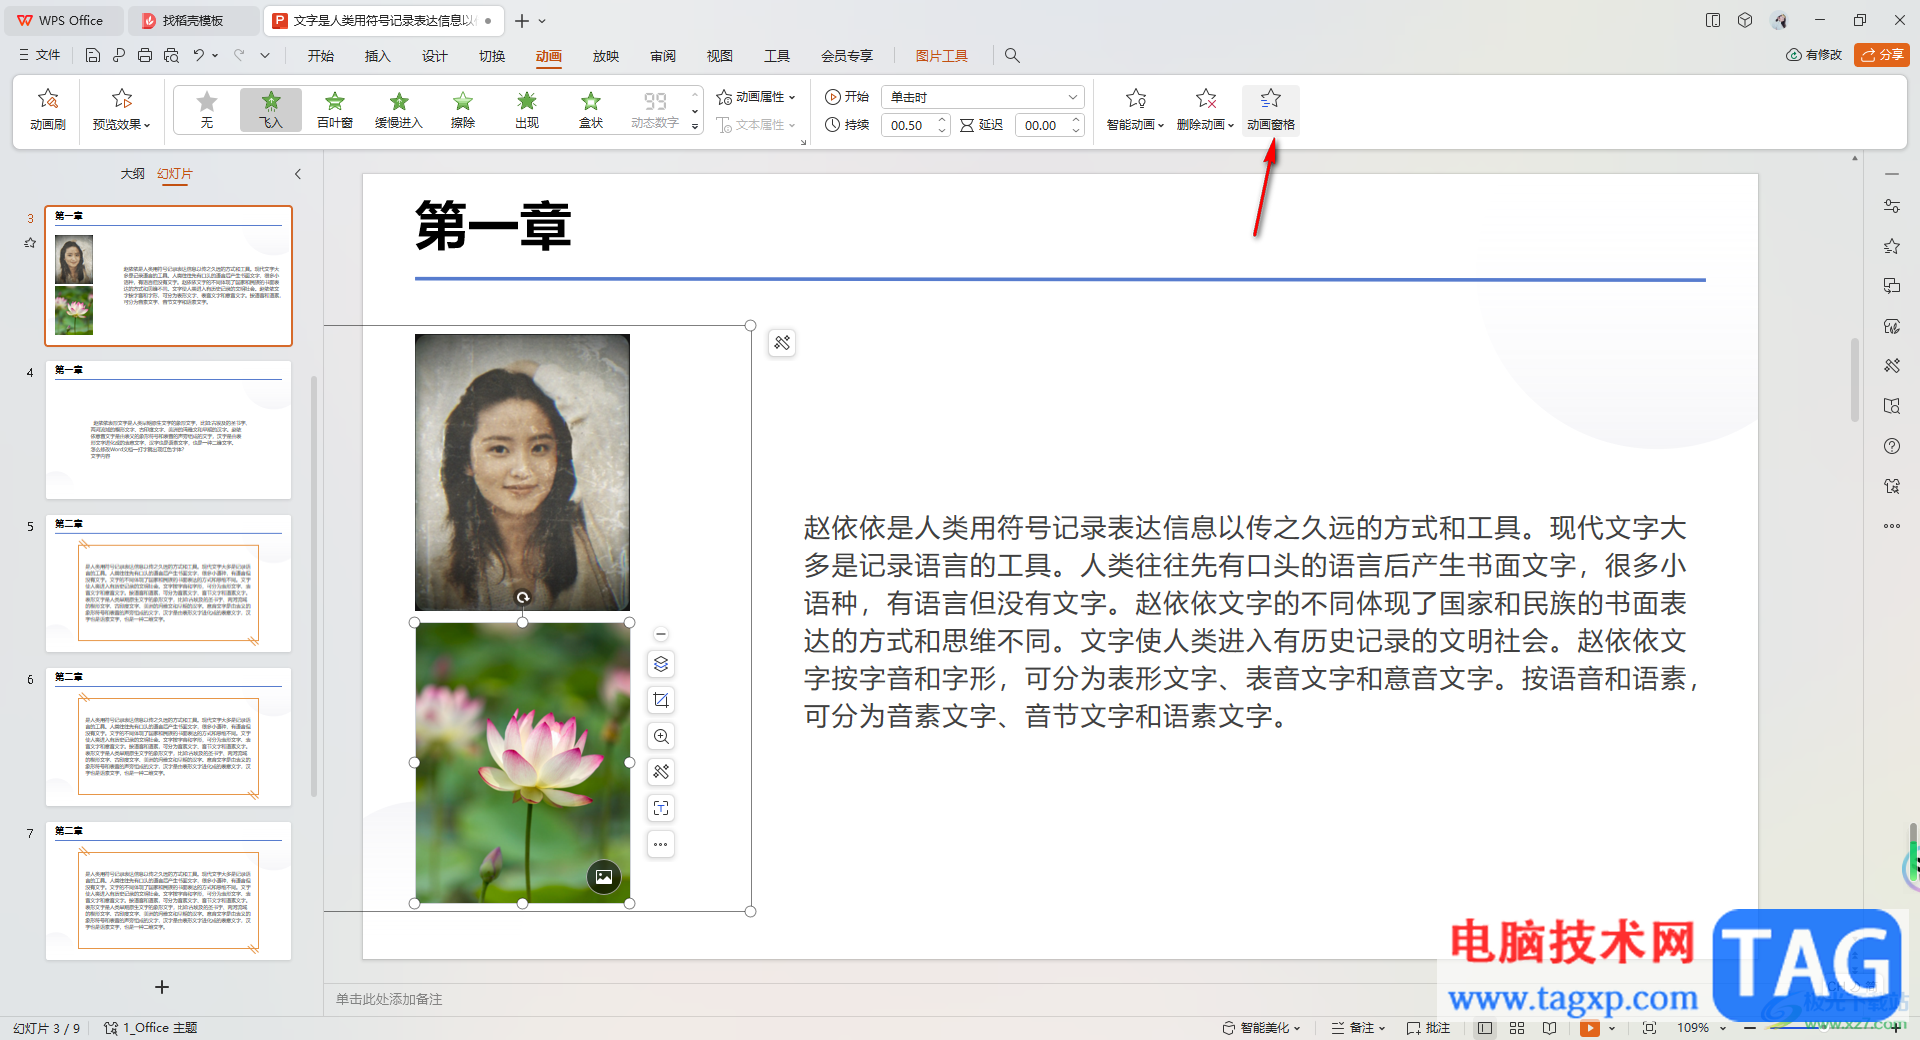Switch to normal view in status bar
Viewport: 1920px width, 1040px height.
tap(1485, 1028)
